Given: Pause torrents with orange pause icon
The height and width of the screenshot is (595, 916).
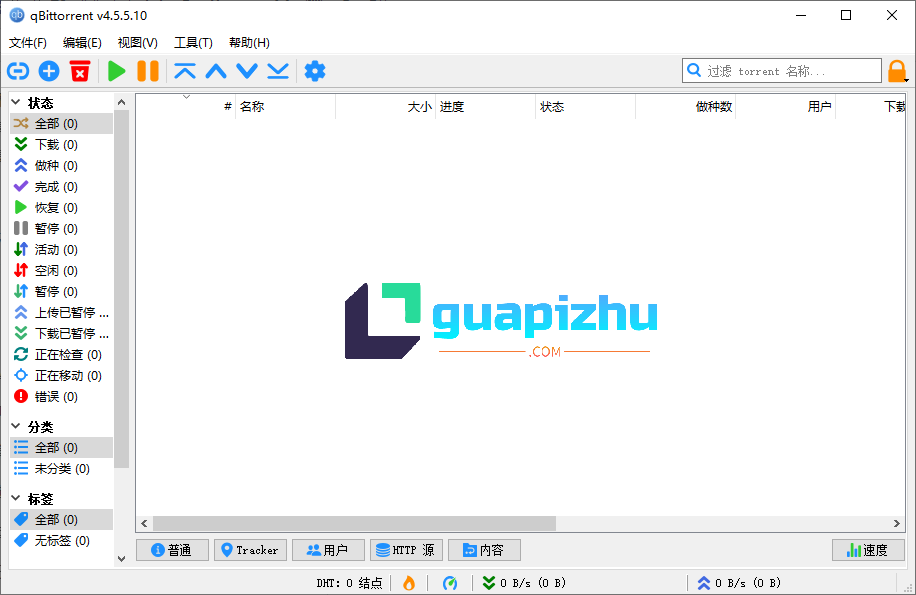Looking at the screenshot, I should pyautogui.click(x=148, y=71).
